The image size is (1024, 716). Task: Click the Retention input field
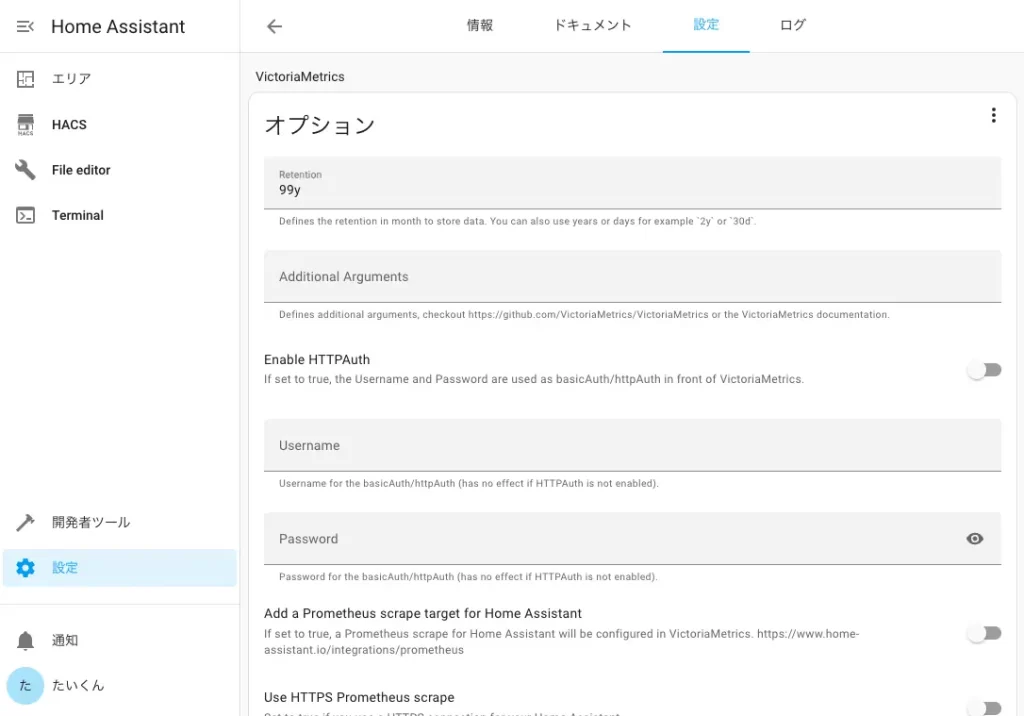632,183
